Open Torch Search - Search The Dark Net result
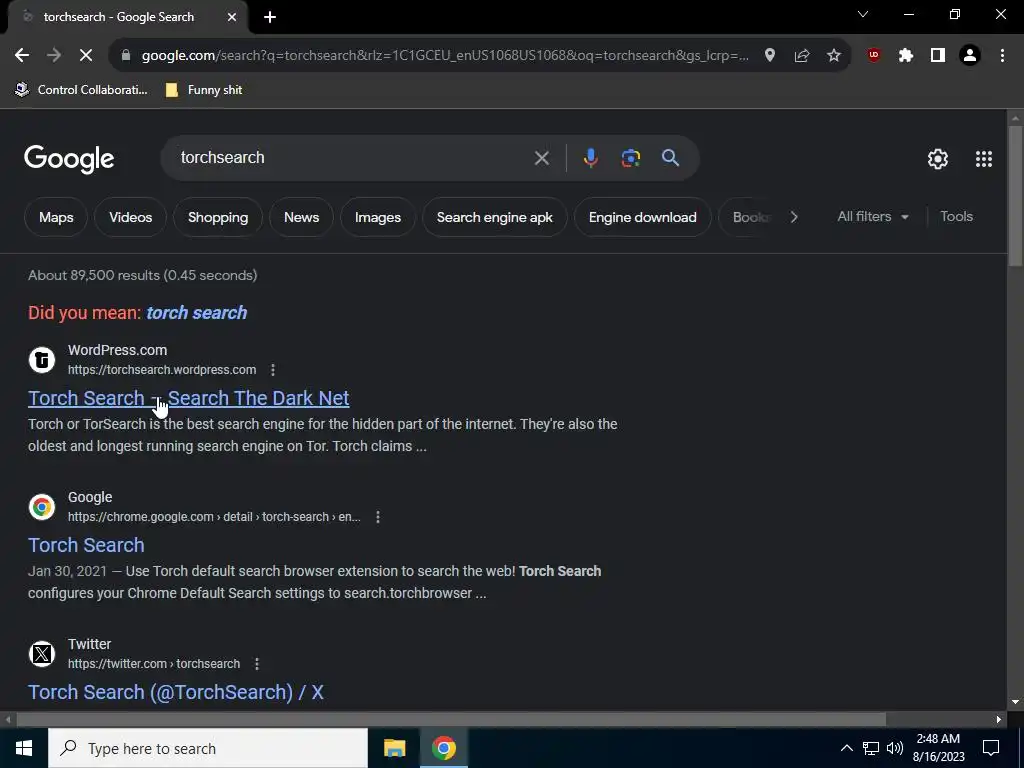The height and width of the screenshot is (768, 1024). 189,398
